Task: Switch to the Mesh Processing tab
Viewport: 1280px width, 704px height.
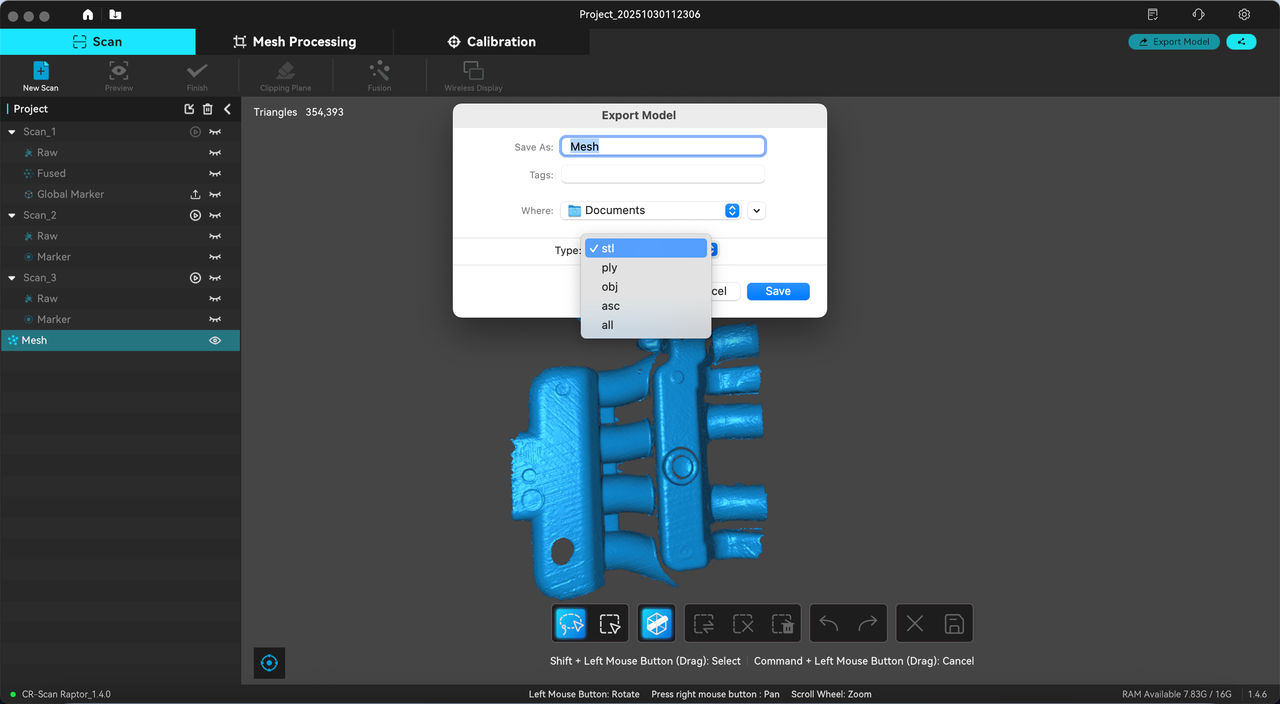Action: (294, 42)
